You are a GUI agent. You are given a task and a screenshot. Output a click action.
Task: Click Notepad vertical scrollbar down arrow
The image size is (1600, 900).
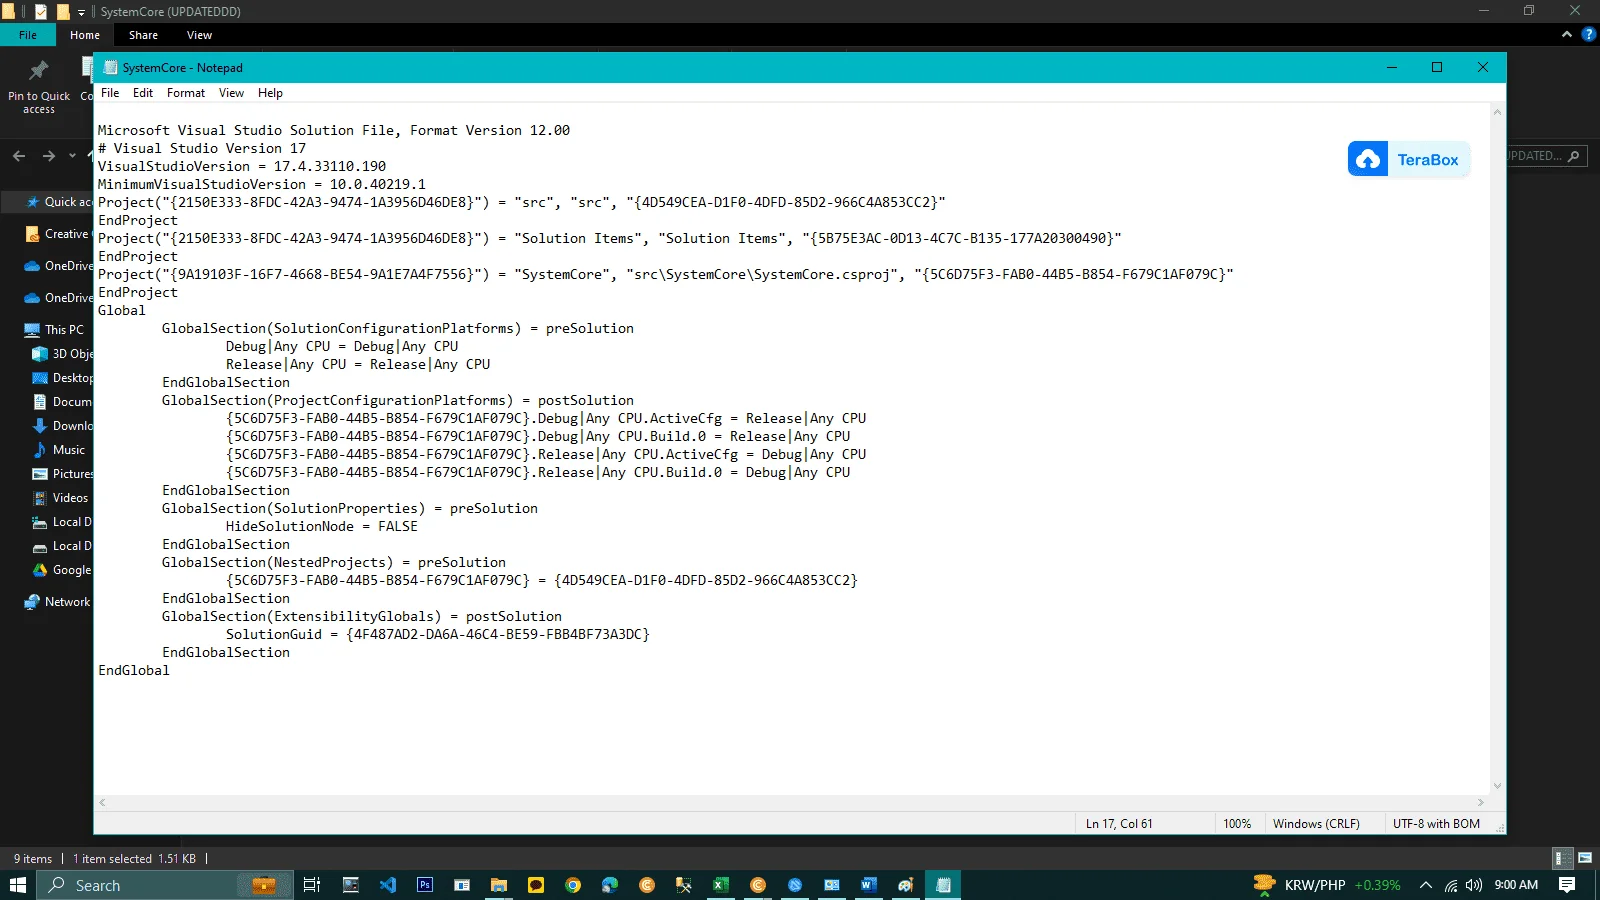[x=1497, y=786]
